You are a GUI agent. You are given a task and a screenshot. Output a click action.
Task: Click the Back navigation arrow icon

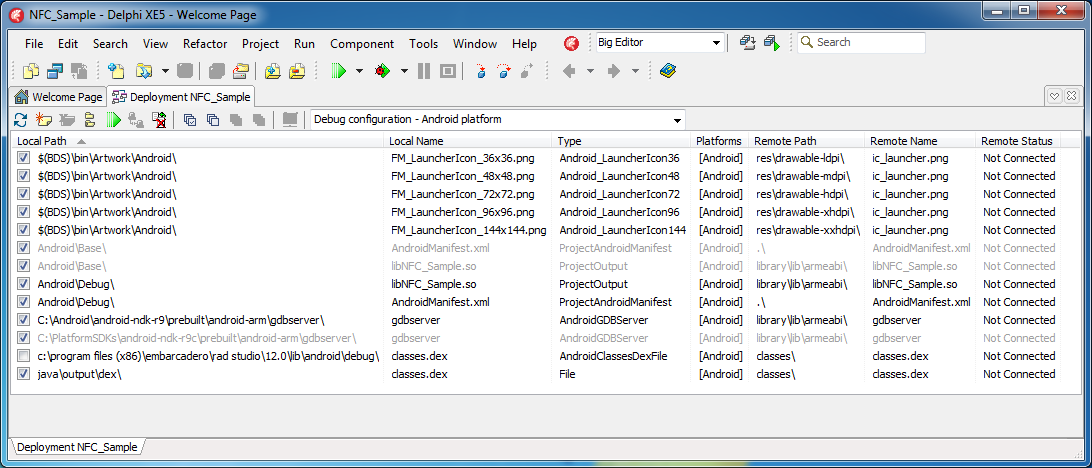(x=569, y=71)
